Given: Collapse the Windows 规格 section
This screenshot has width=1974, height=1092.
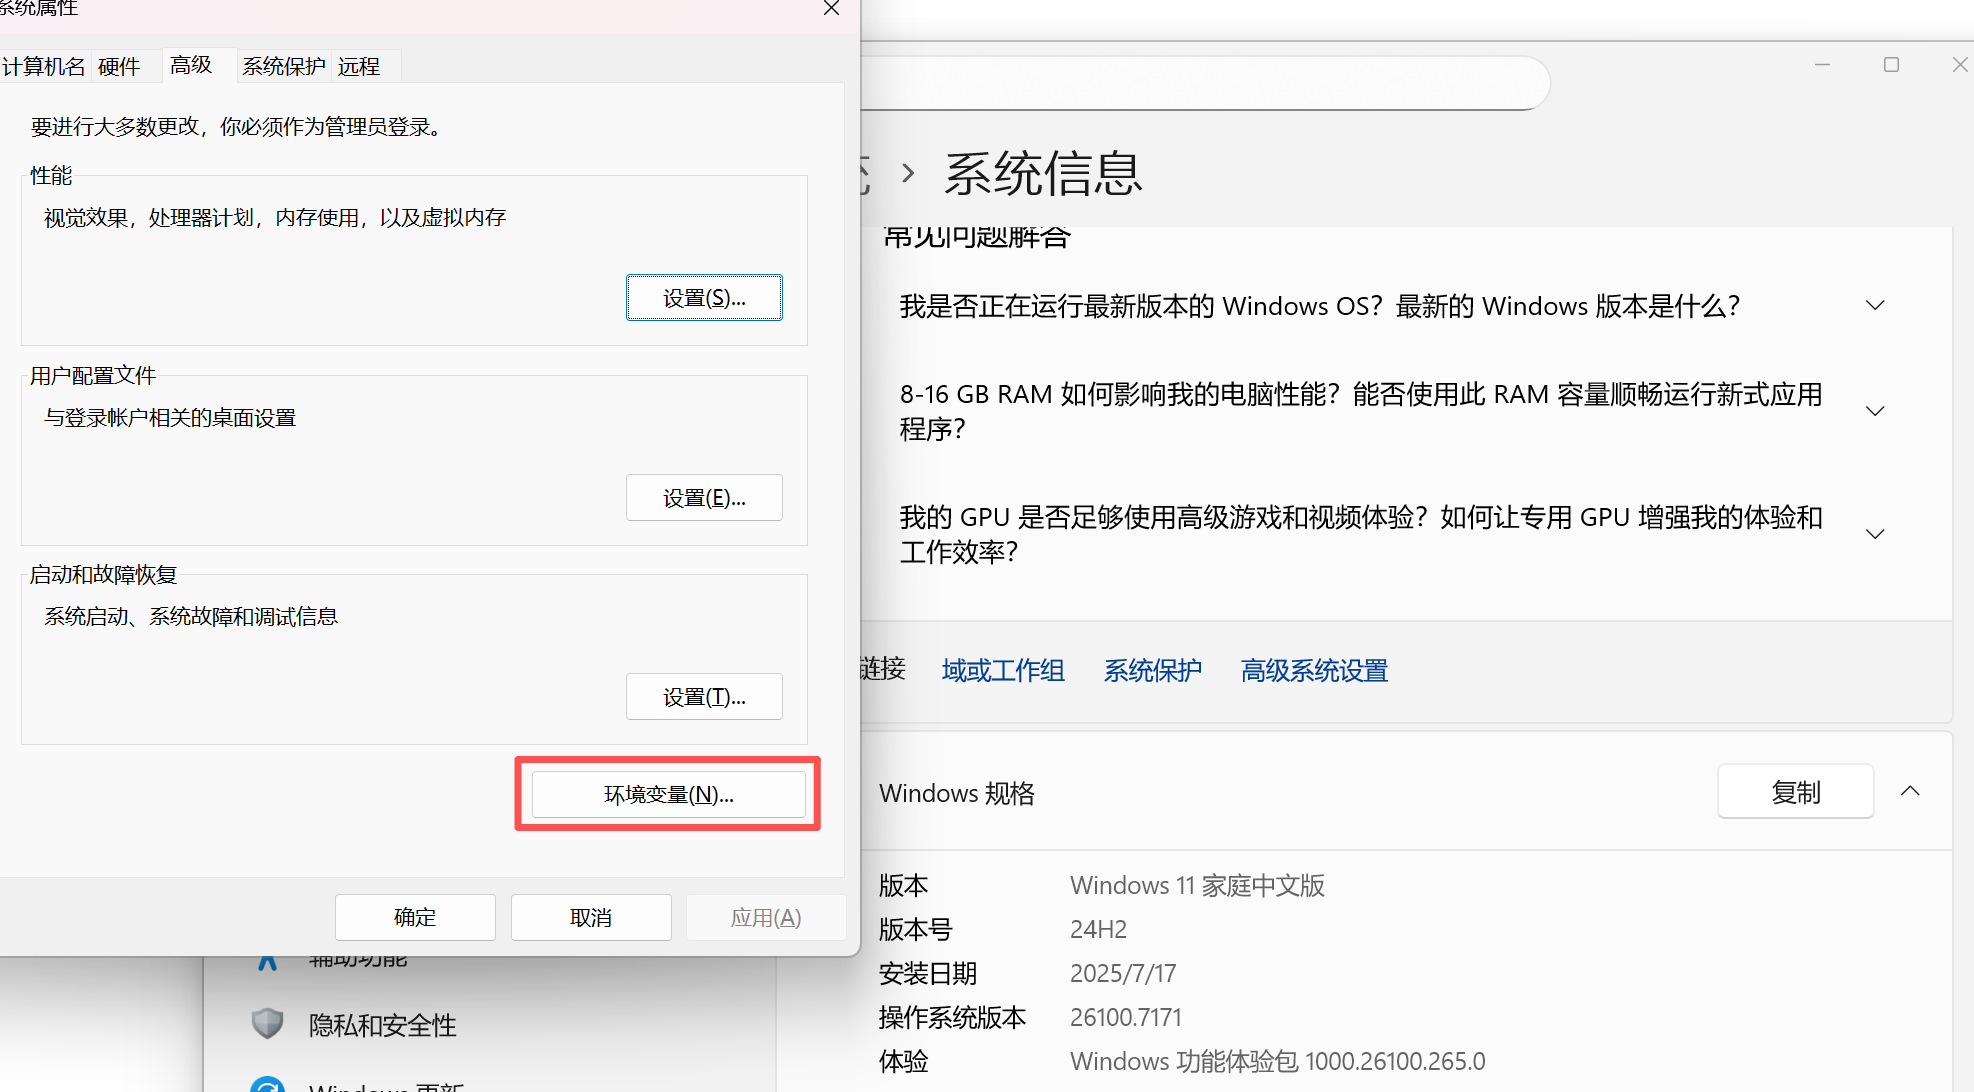Looking at the screenshot, I should [x=1910, y=790].
